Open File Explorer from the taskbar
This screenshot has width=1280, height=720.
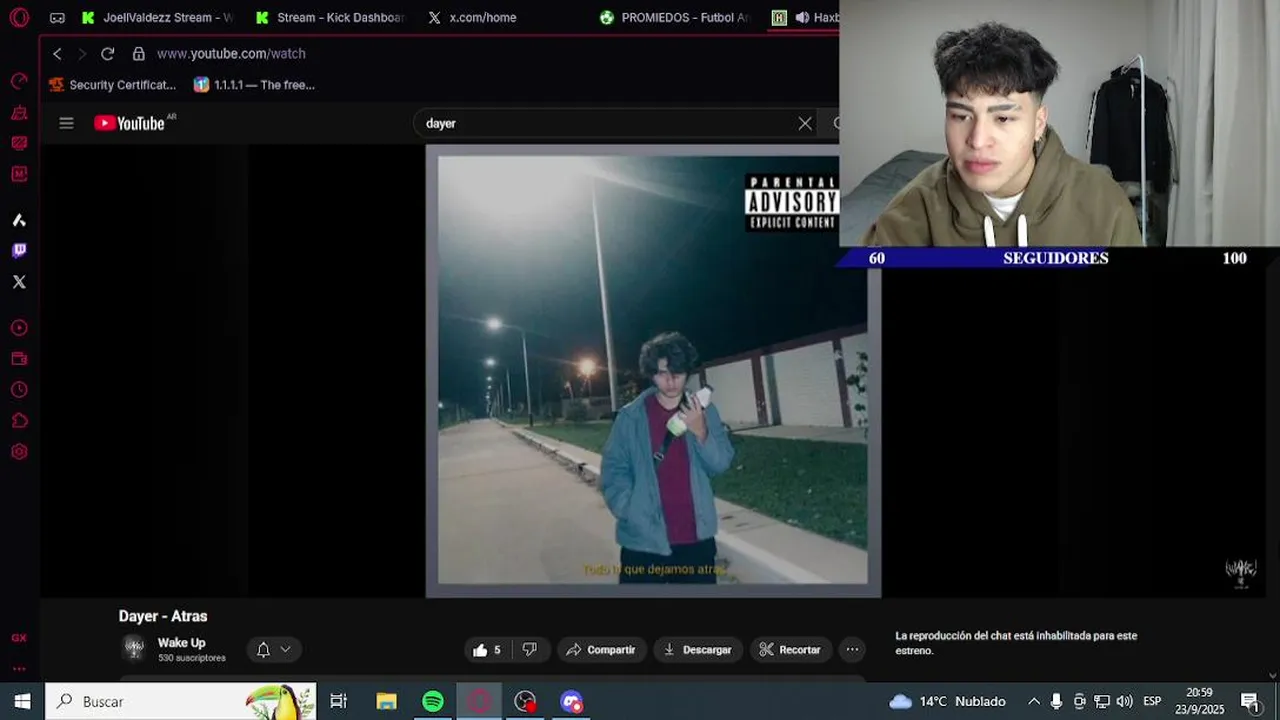tap(386, 702)
